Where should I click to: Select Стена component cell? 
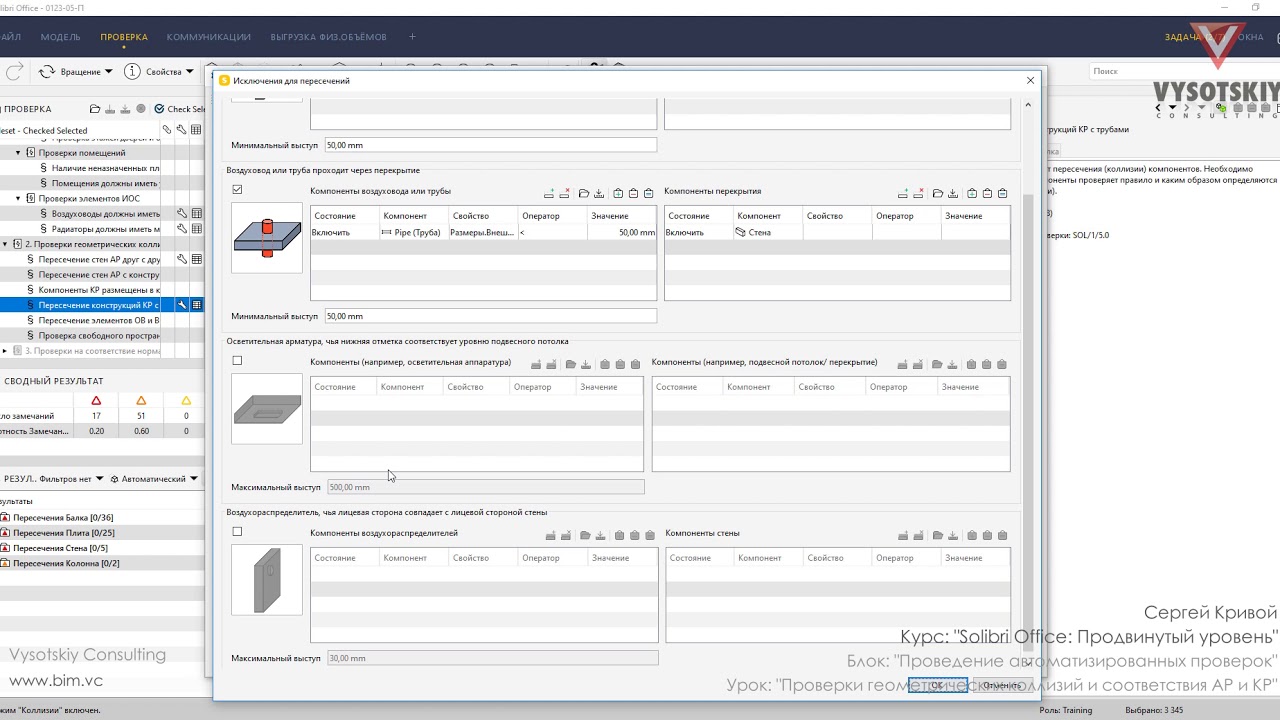click(768, 232)
